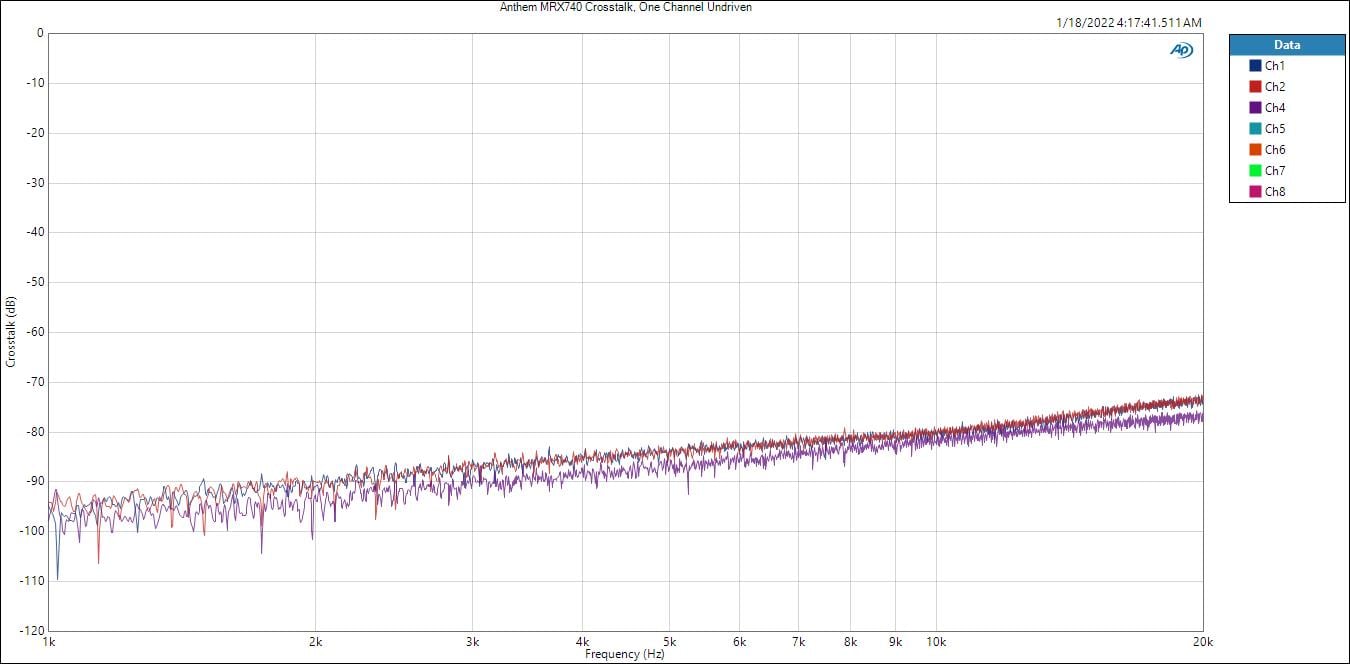Click the 1k tick on frequency axis

pyautogui.click(x=49, y=642)
